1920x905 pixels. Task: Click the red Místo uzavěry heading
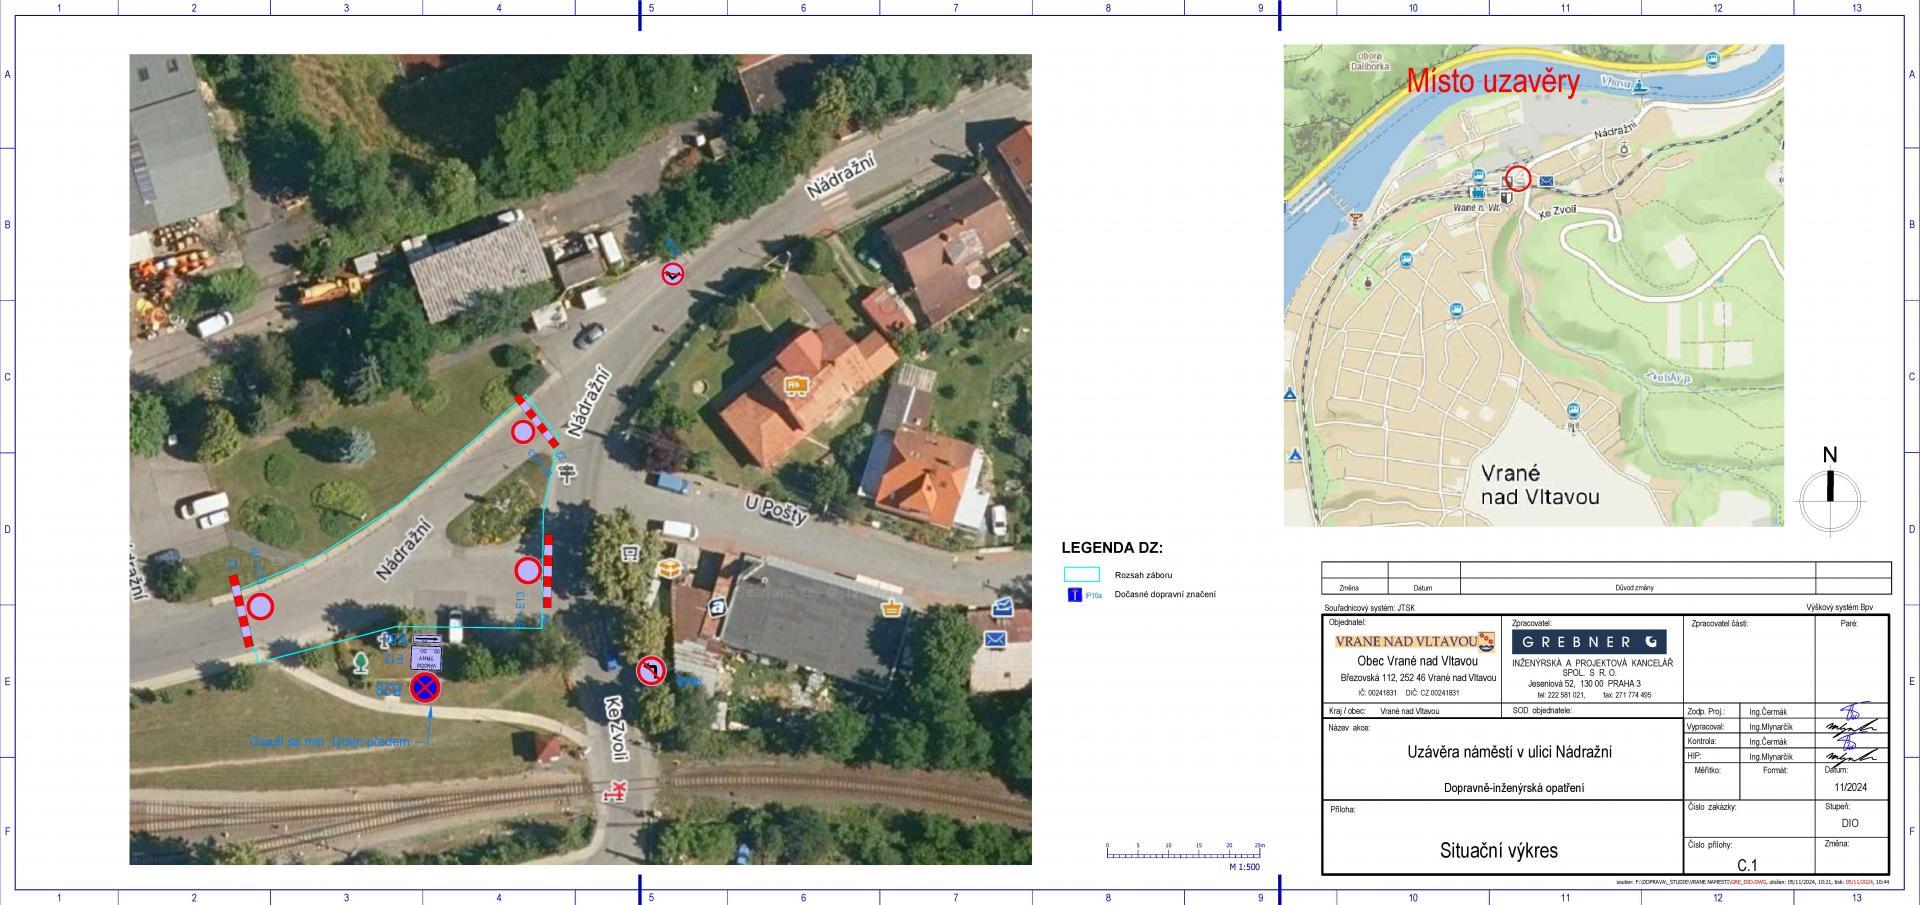coord(1492,82)
